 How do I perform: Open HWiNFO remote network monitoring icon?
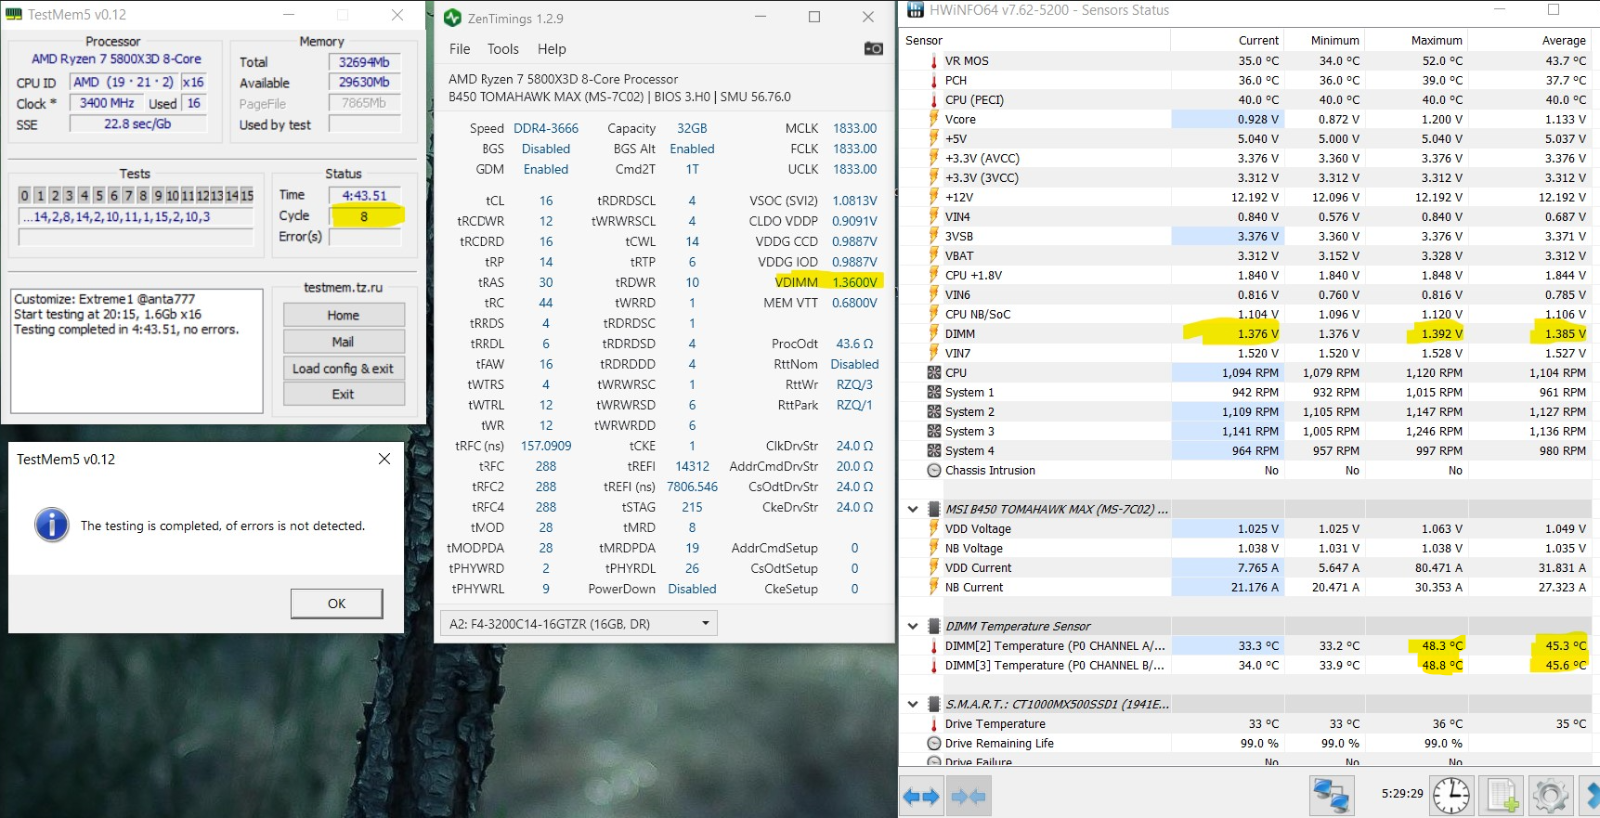pos(1331,796)
